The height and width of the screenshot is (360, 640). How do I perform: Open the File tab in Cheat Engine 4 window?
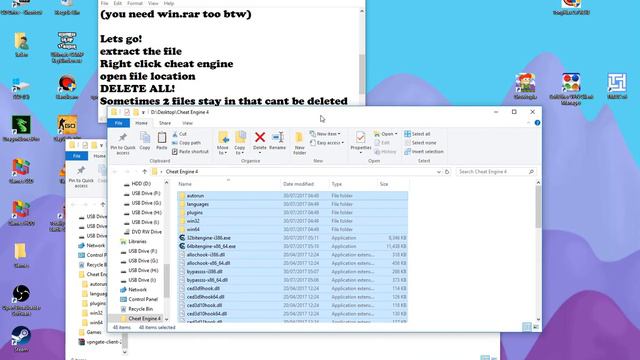(118, 123)
